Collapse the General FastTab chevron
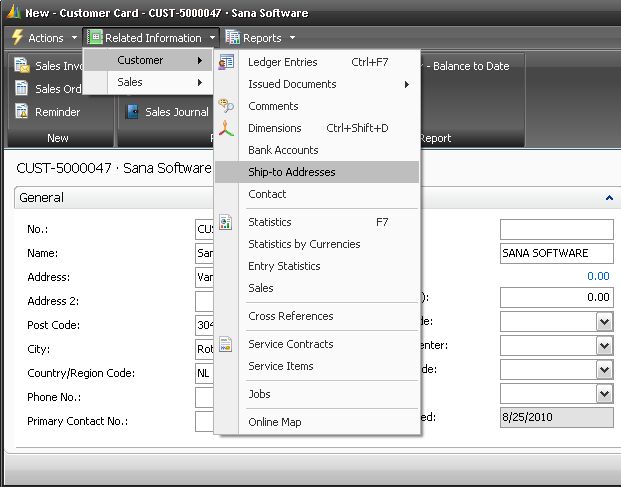621x487 pixels. pos(609,197)
